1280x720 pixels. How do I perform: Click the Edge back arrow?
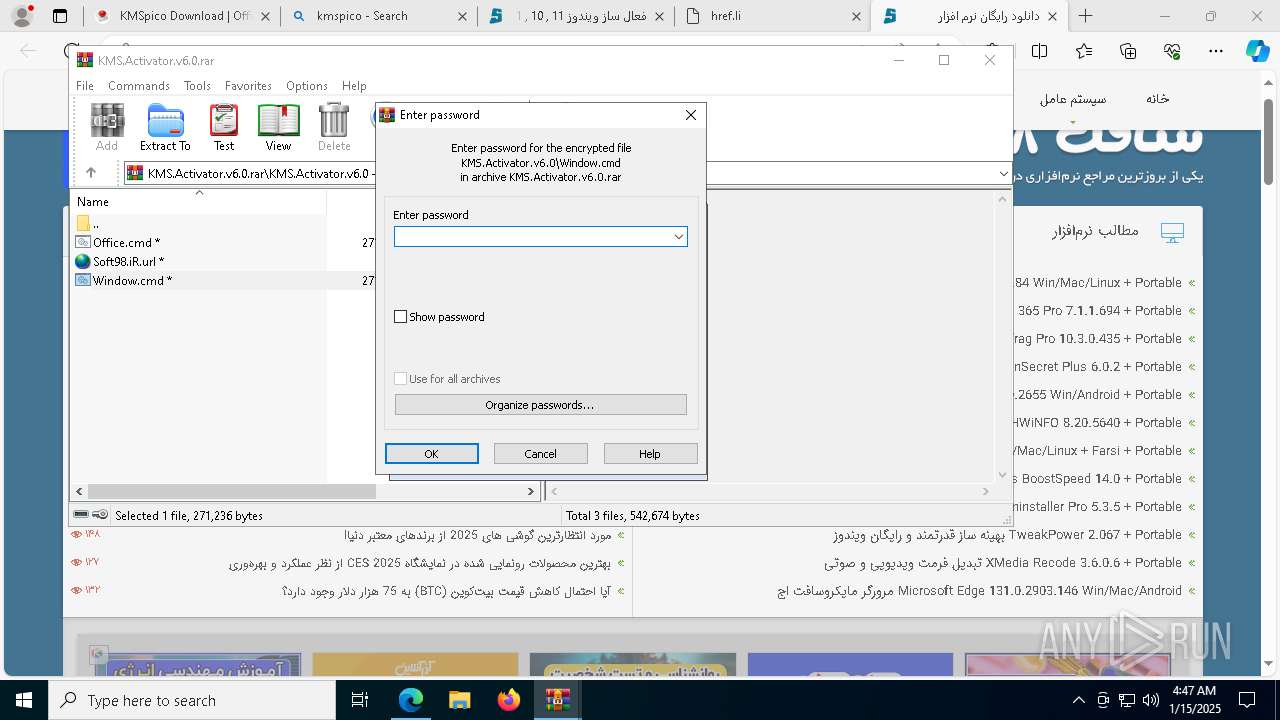pyautogui.click(x=28, y=51)
